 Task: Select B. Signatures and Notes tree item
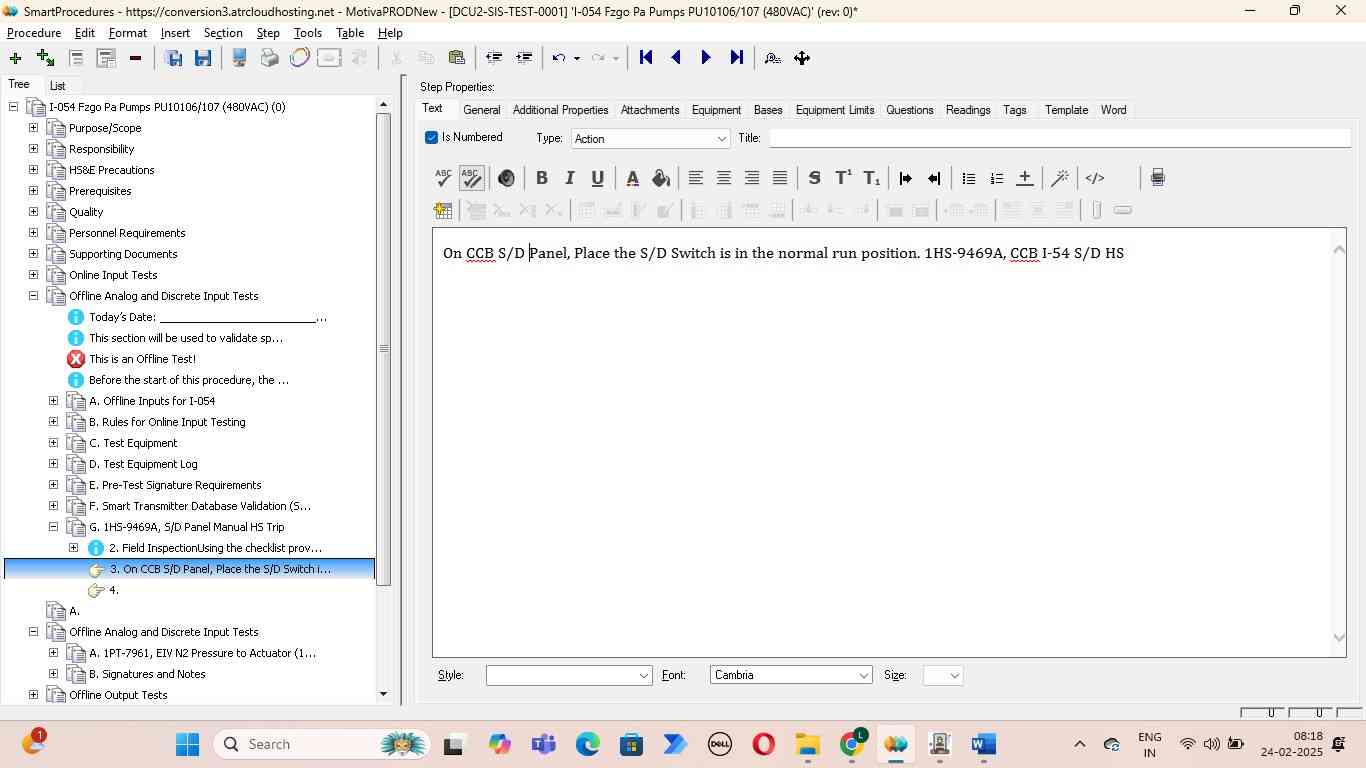147,674
